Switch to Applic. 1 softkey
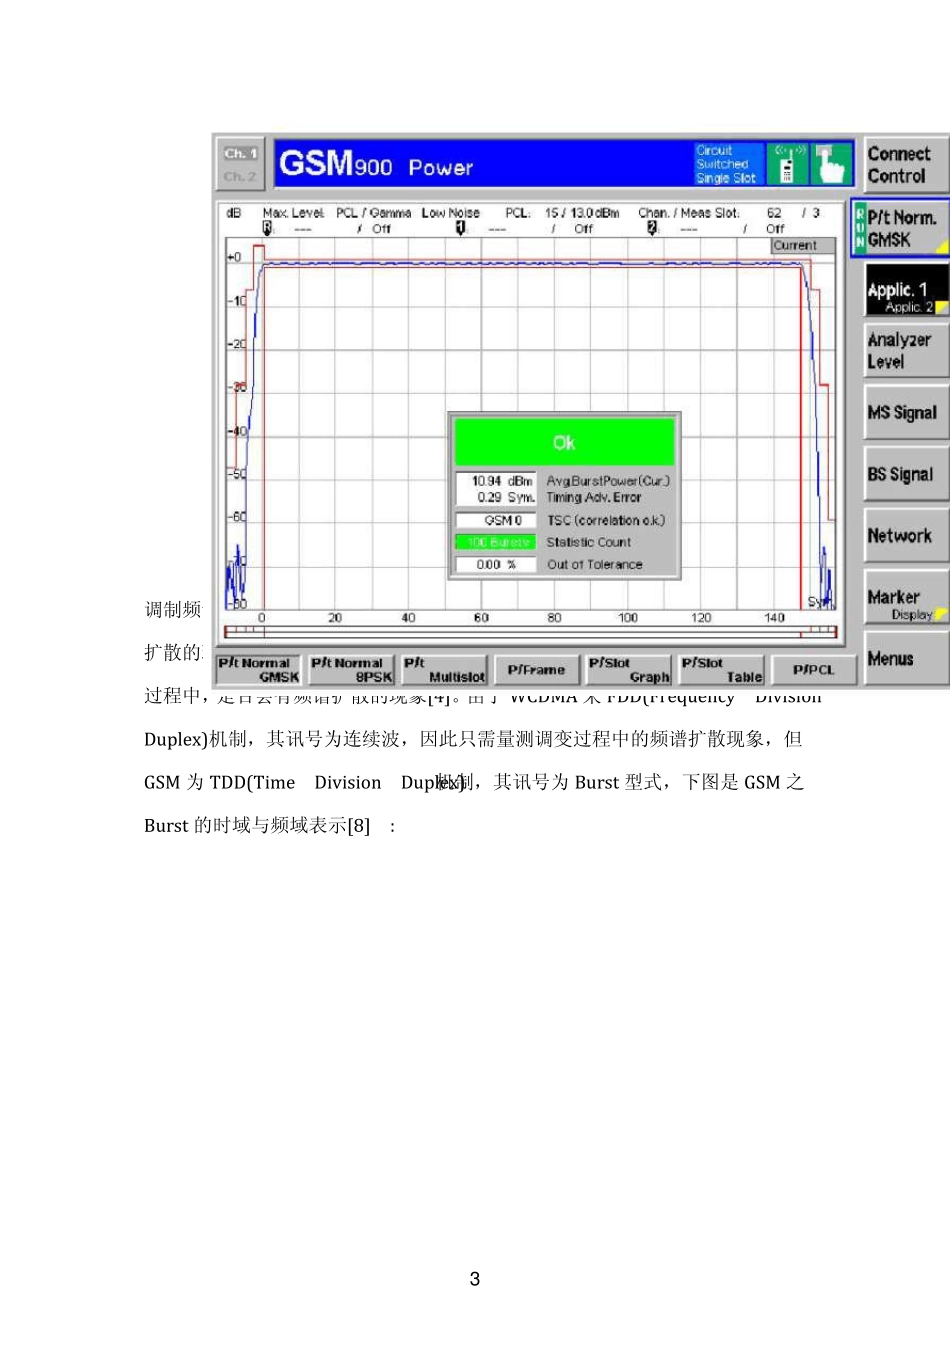The width and height of the screenshot is (950, 1345). [905, 290]
